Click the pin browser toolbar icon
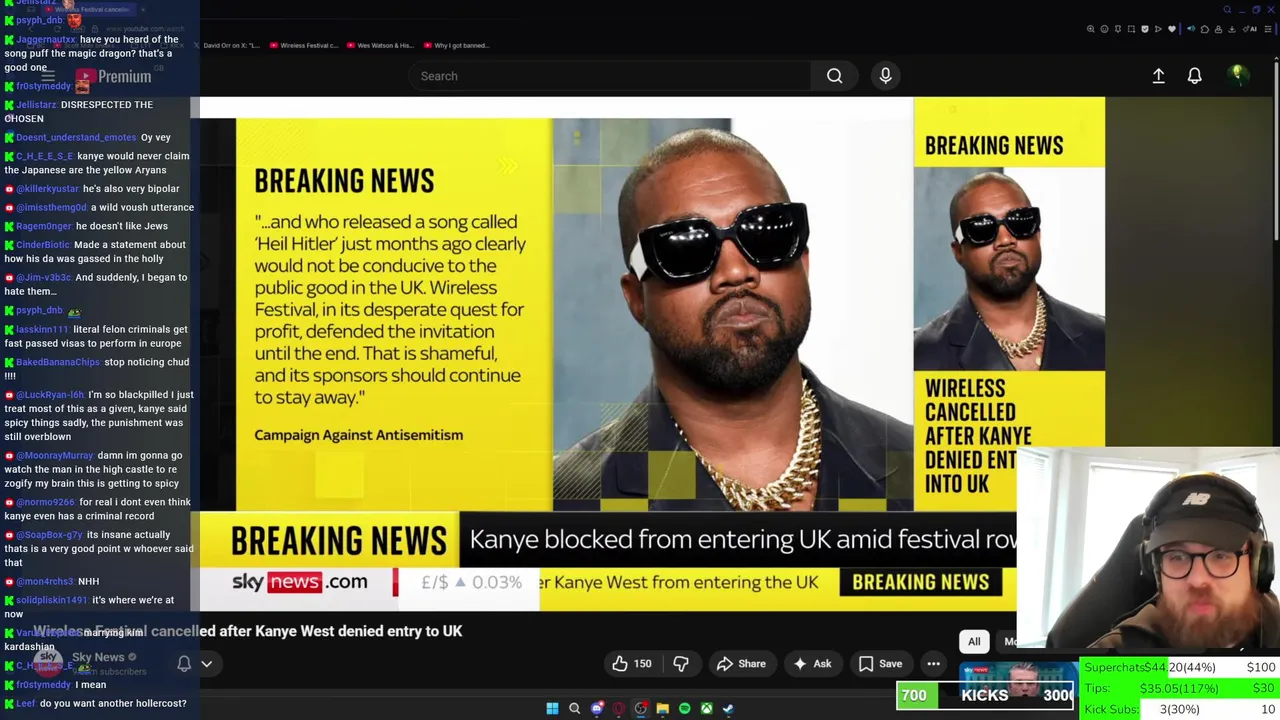 click(1118, 29)
